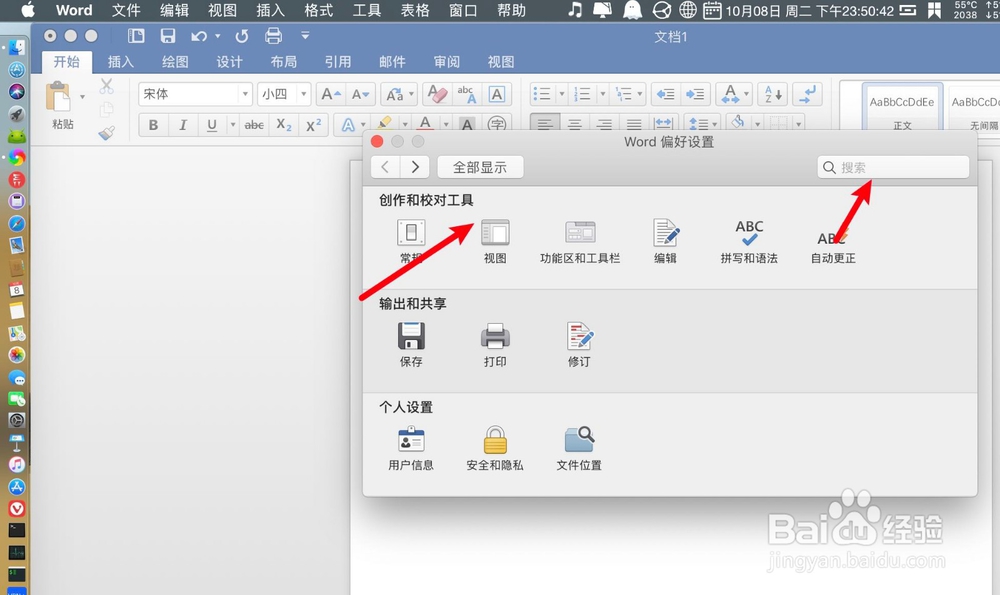
Task: Open the 文件 menu in the menu bar
Action: tap(126, 10)
